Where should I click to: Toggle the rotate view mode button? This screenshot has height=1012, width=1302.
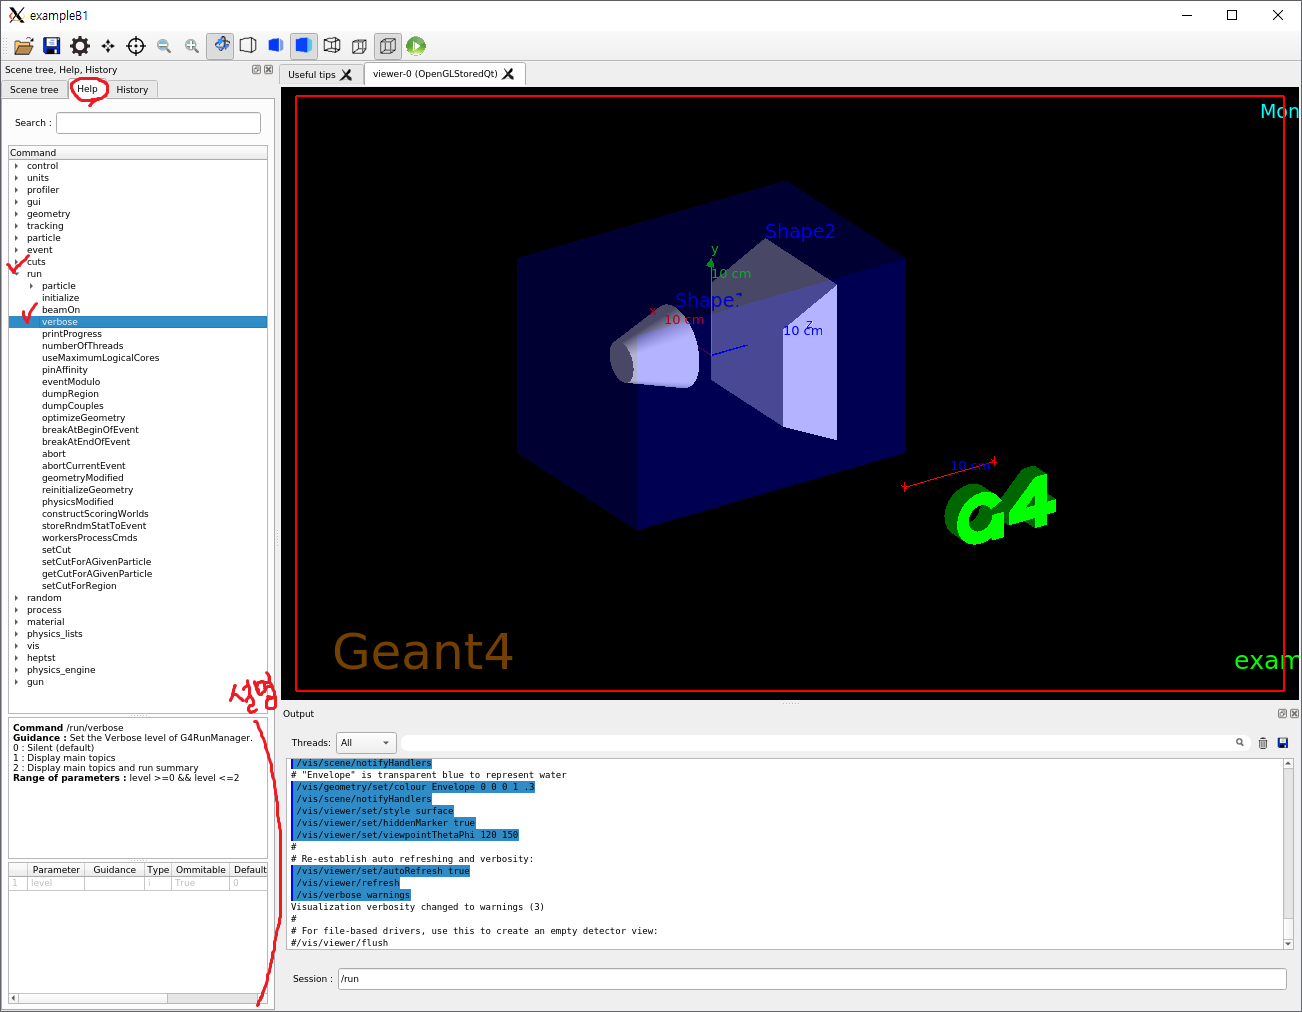[x=221, y=45]
